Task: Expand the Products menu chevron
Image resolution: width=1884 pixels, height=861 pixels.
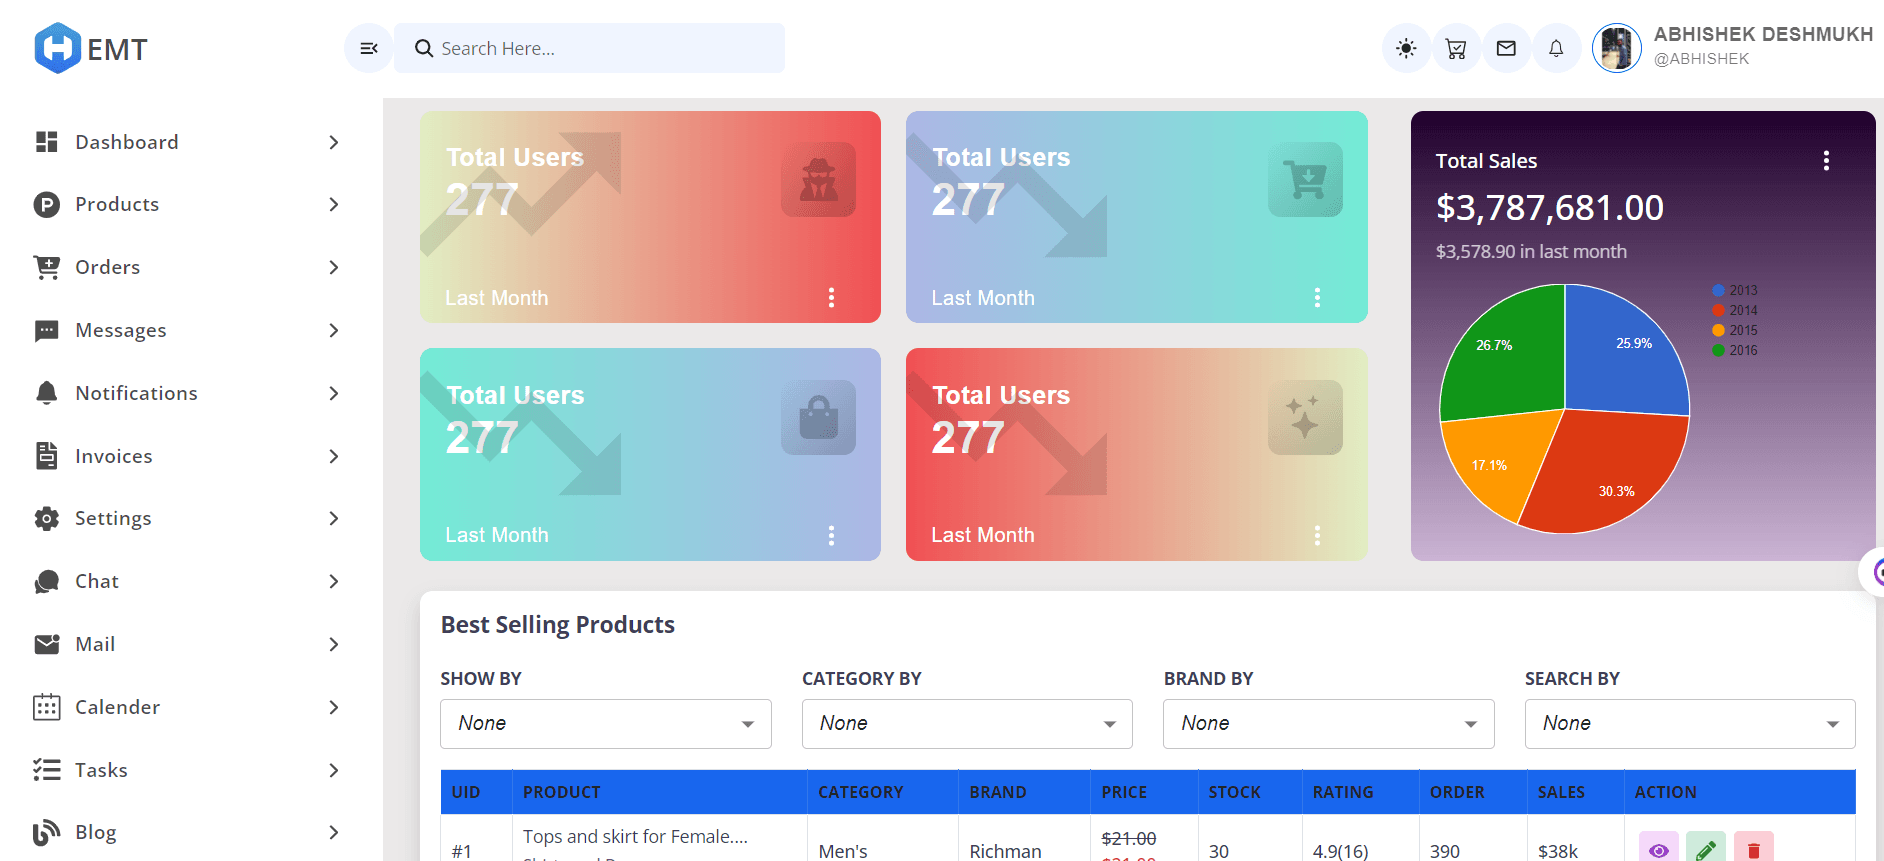Action: click(334, 204)
